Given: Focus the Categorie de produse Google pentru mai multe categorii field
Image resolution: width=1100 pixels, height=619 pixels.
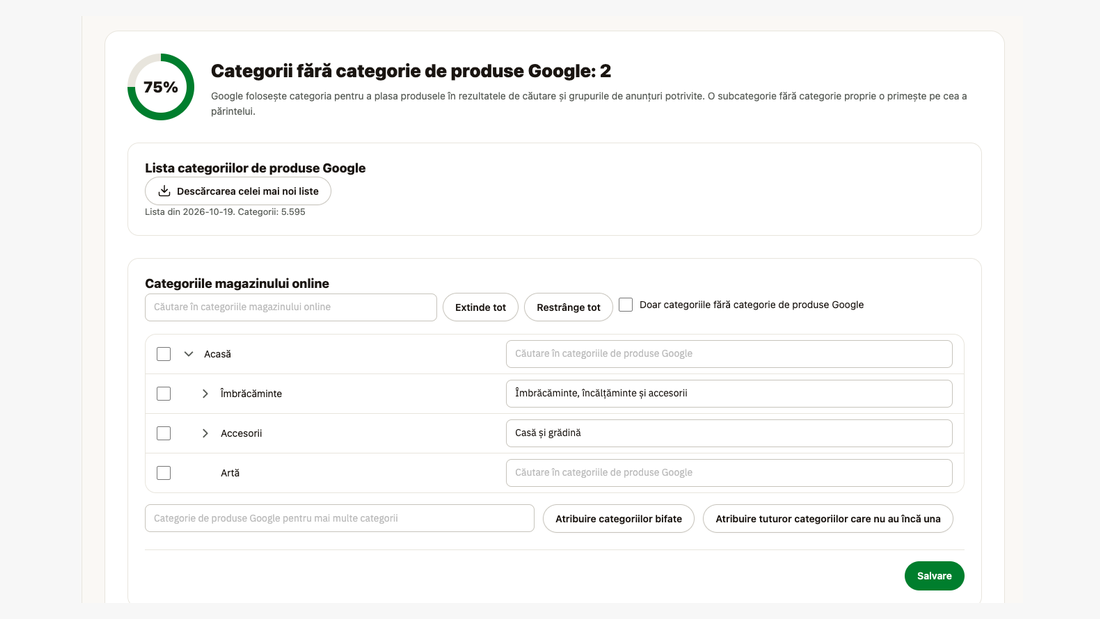Looking at the screenshot, I should 340,519.
